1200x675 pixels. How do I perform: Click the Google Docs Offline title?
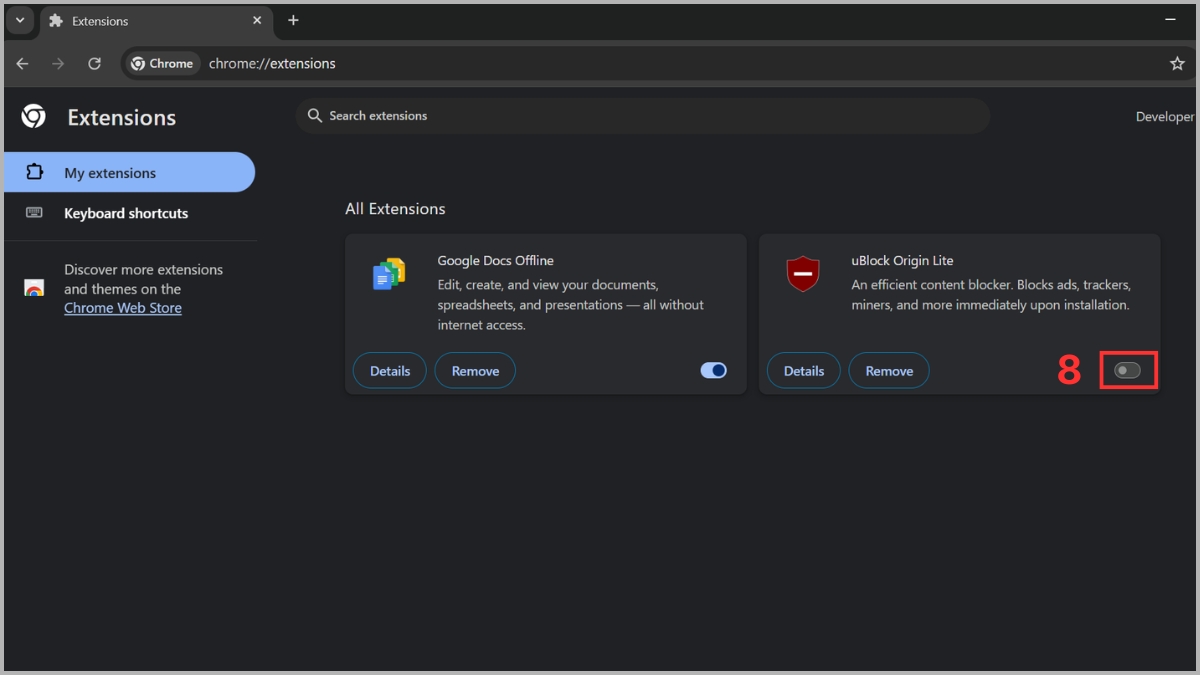coord(495,260)
